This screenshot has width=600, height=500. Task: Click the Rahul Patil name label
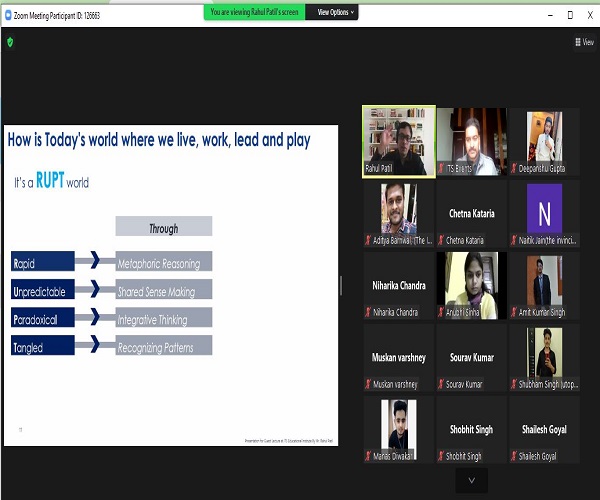(378, 168)
